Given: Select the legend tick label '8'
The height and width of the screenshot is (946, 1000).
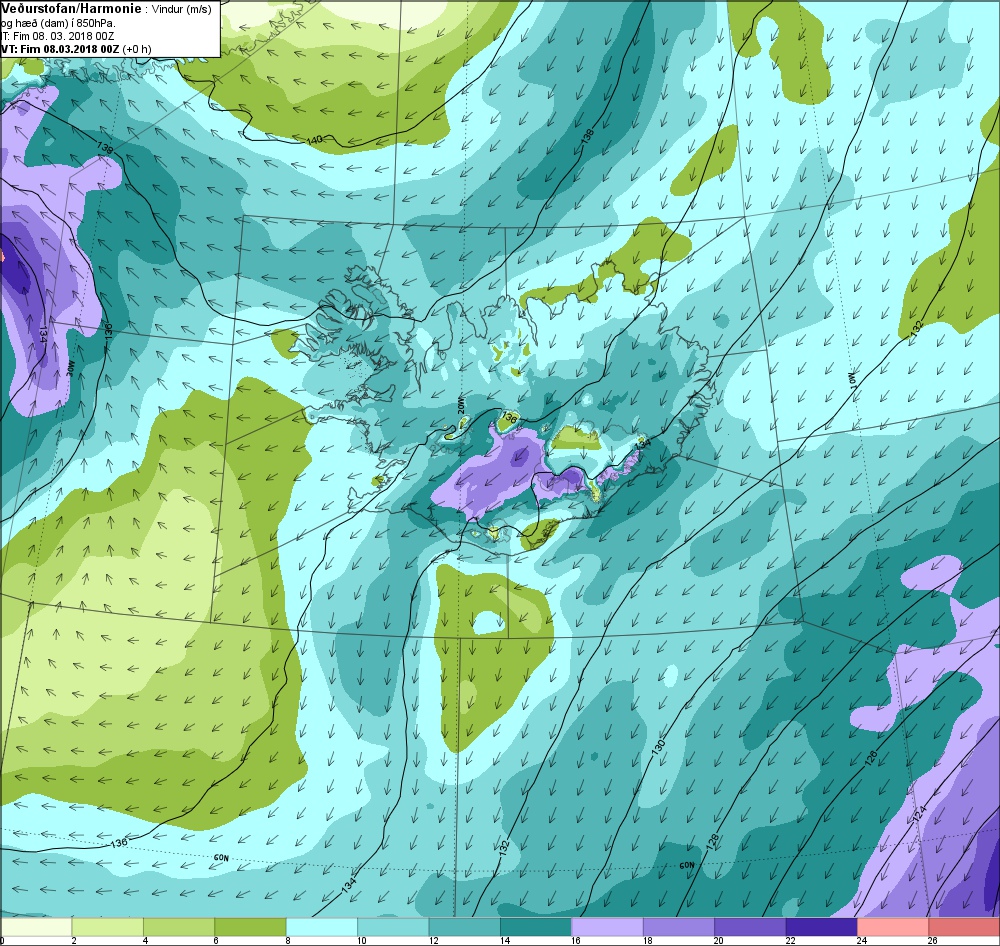Looking at the screenshot, I should tap(288, 940).
